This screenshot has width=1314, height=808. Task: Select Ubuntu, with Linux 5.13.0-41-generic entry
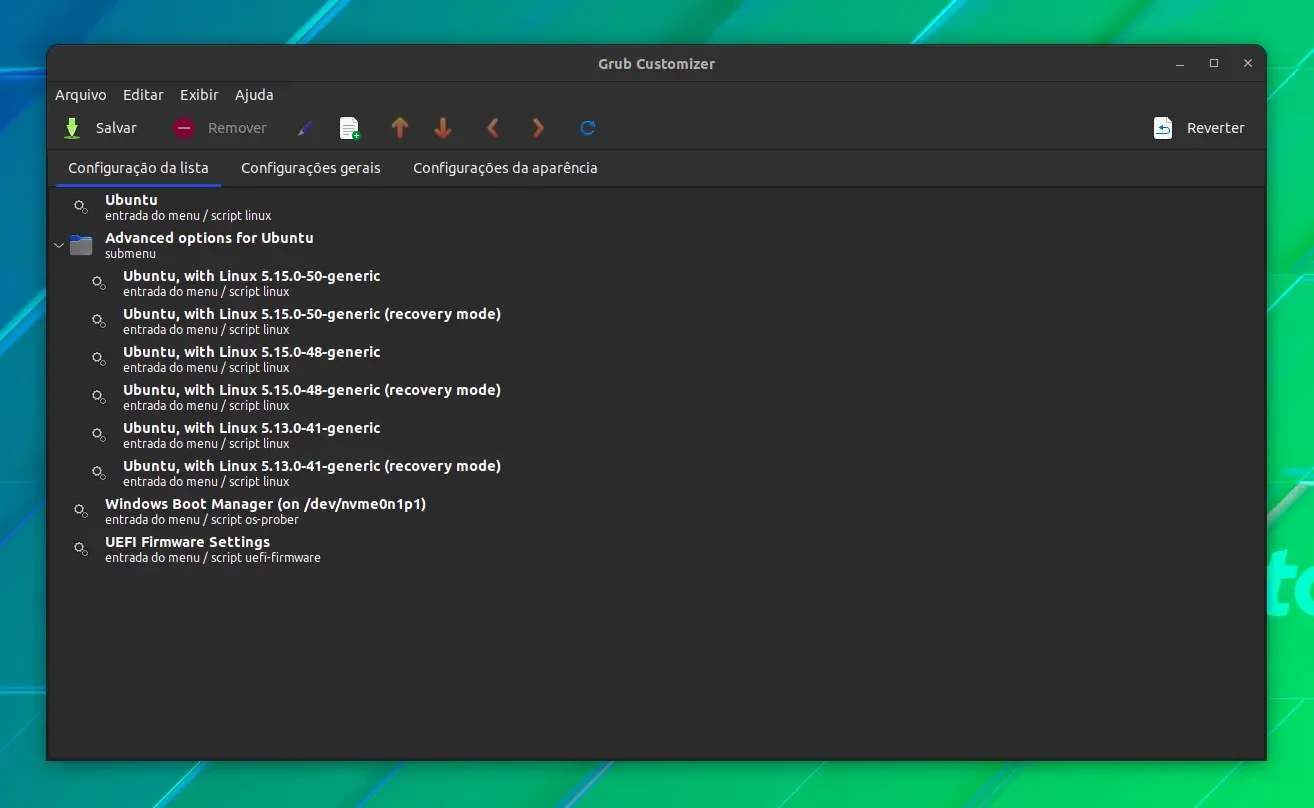tap(656, 435)
